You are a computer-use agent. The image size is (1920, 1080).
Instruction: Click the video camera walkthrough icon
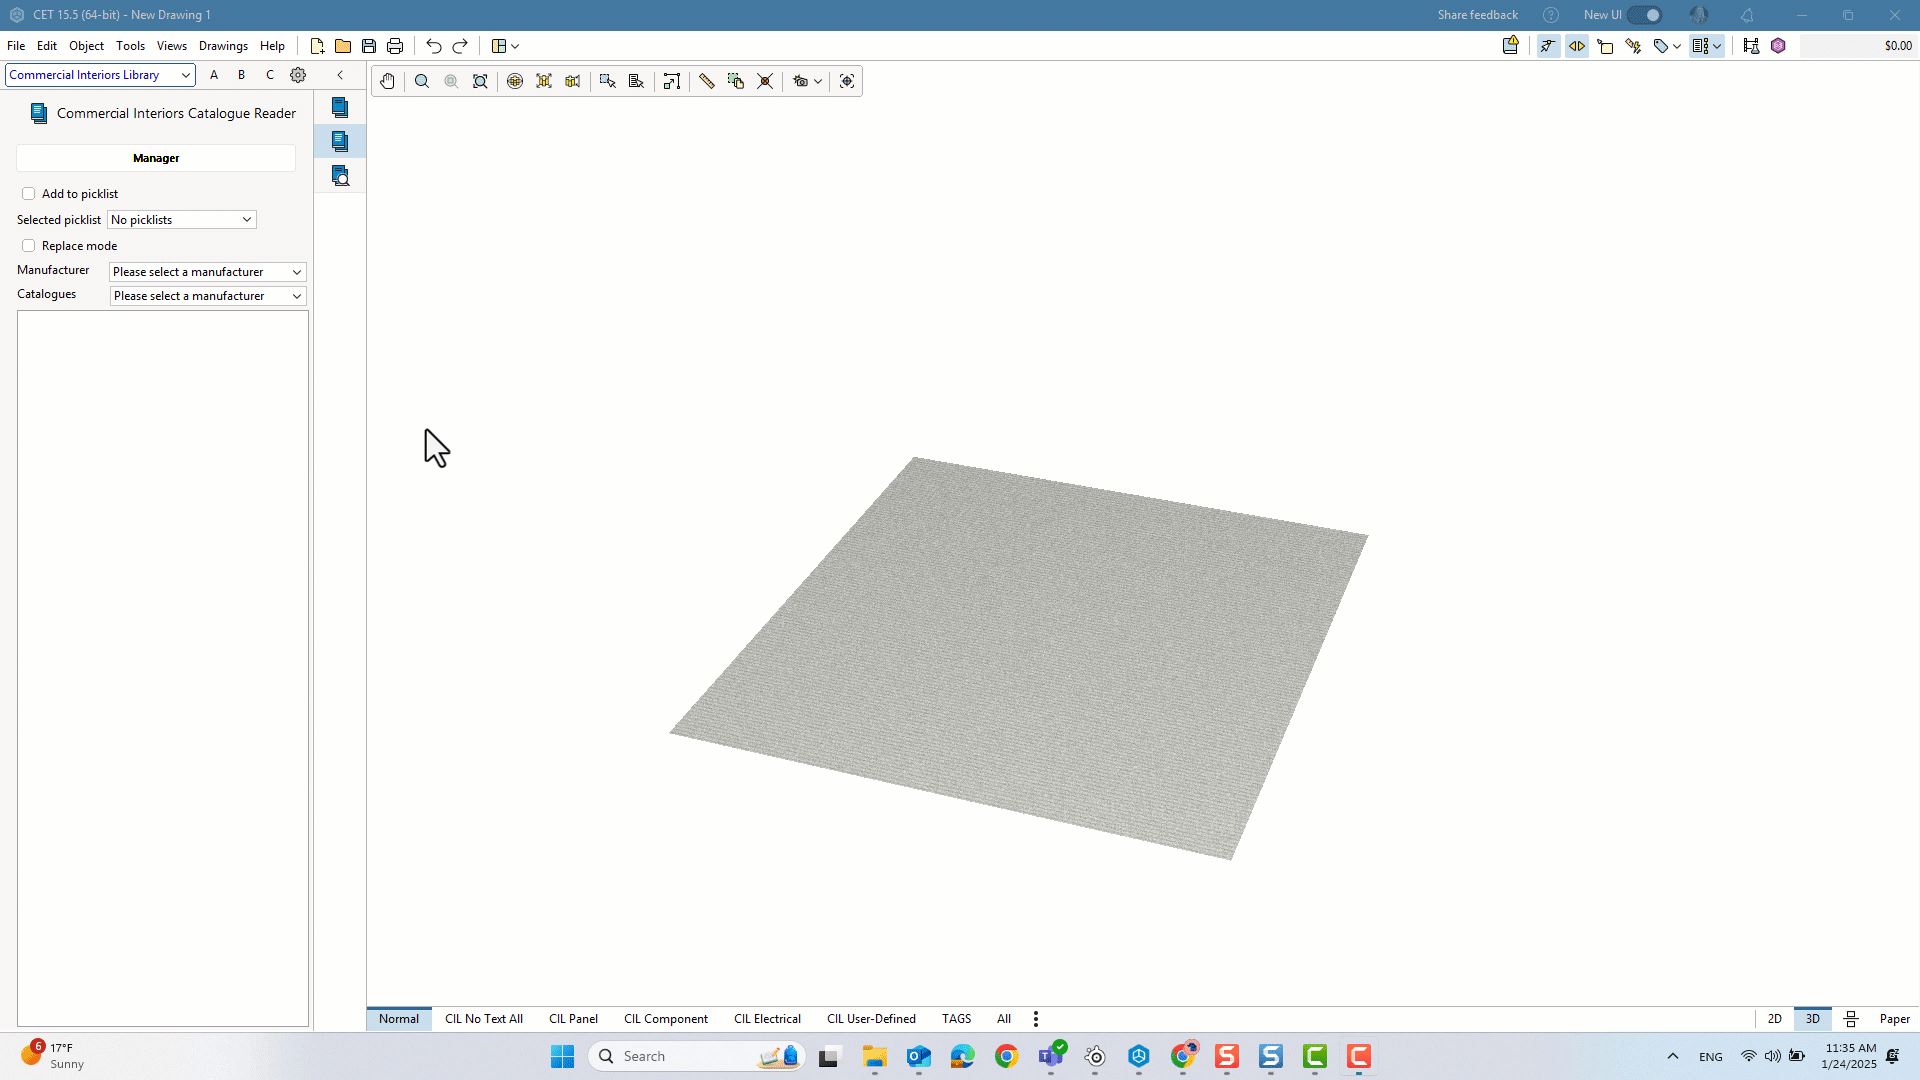pos(573,81)
